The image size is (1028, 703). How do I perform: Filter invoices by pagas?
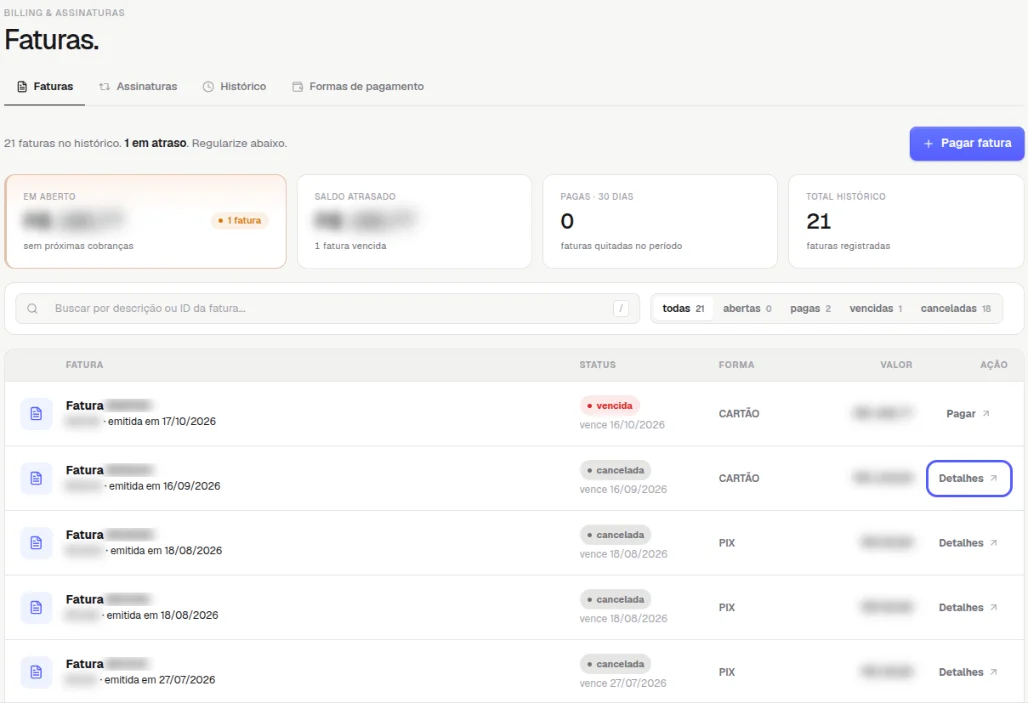[x=810, y=308]
